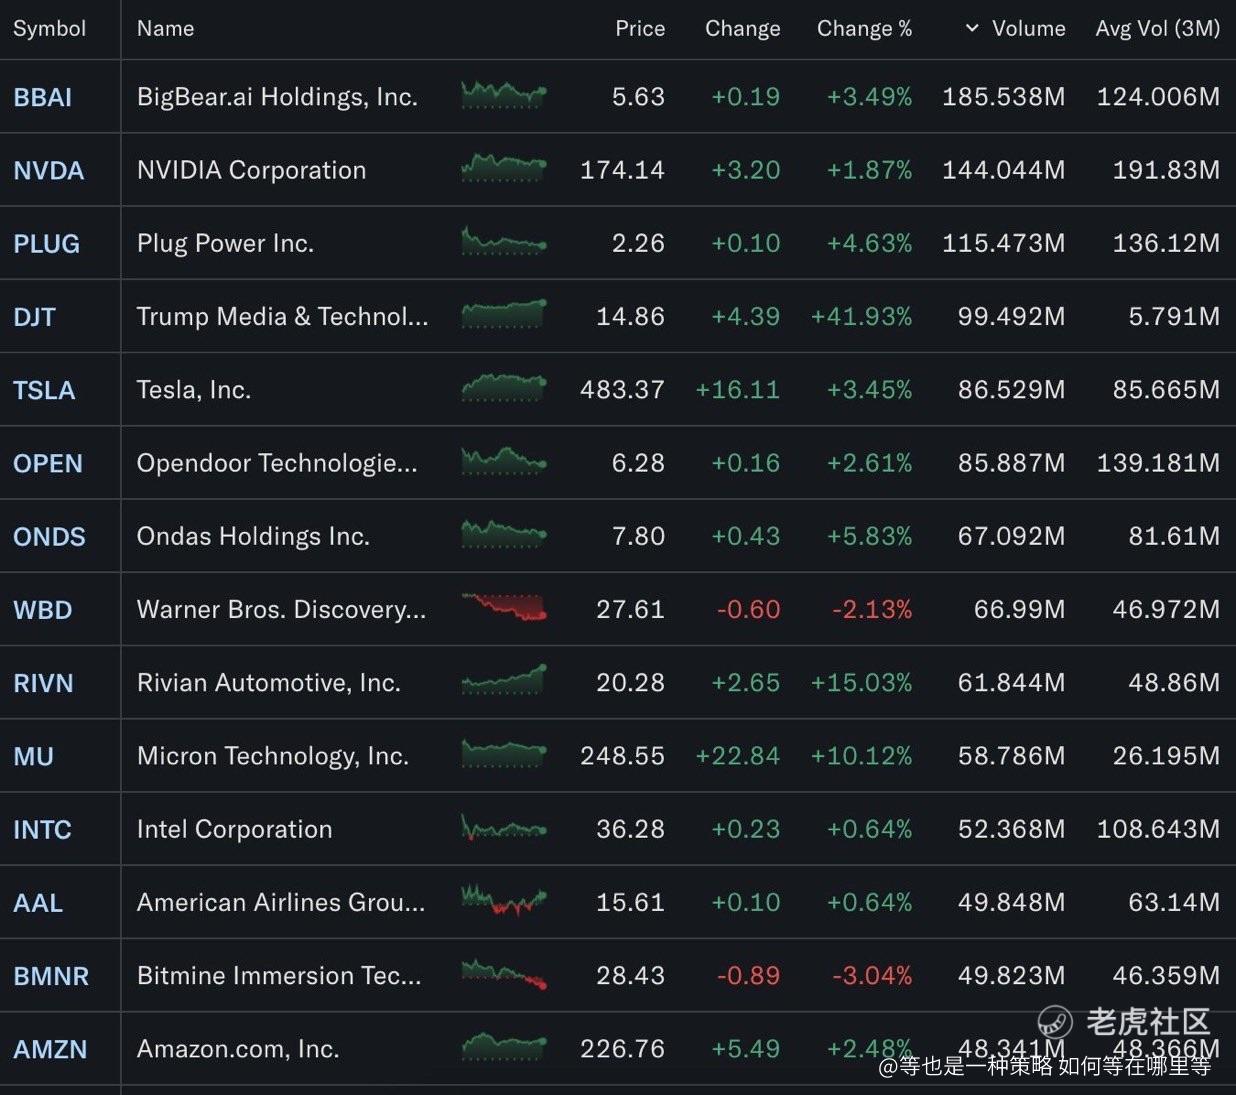Screen dimensions: 1236x1095
Task: Open the BMNR ticker link
Action: [x=51, y=976]
